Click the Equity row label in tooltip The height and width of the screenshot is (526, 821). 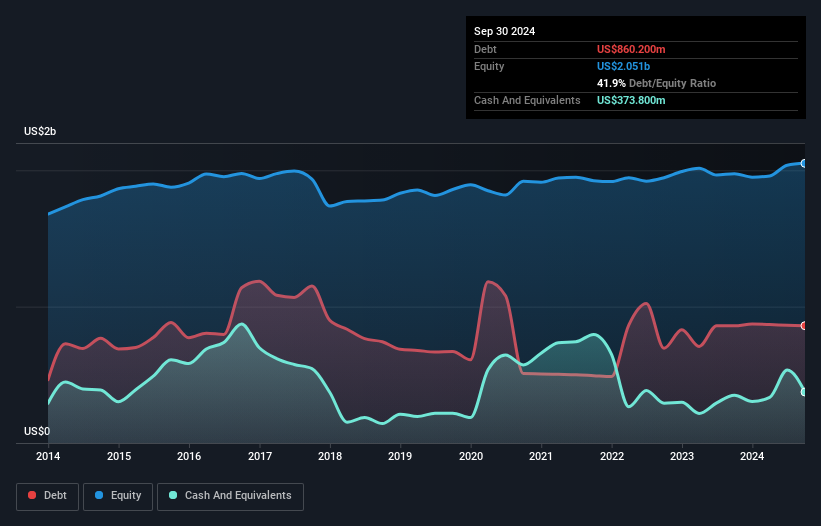(x=489, y=66)
